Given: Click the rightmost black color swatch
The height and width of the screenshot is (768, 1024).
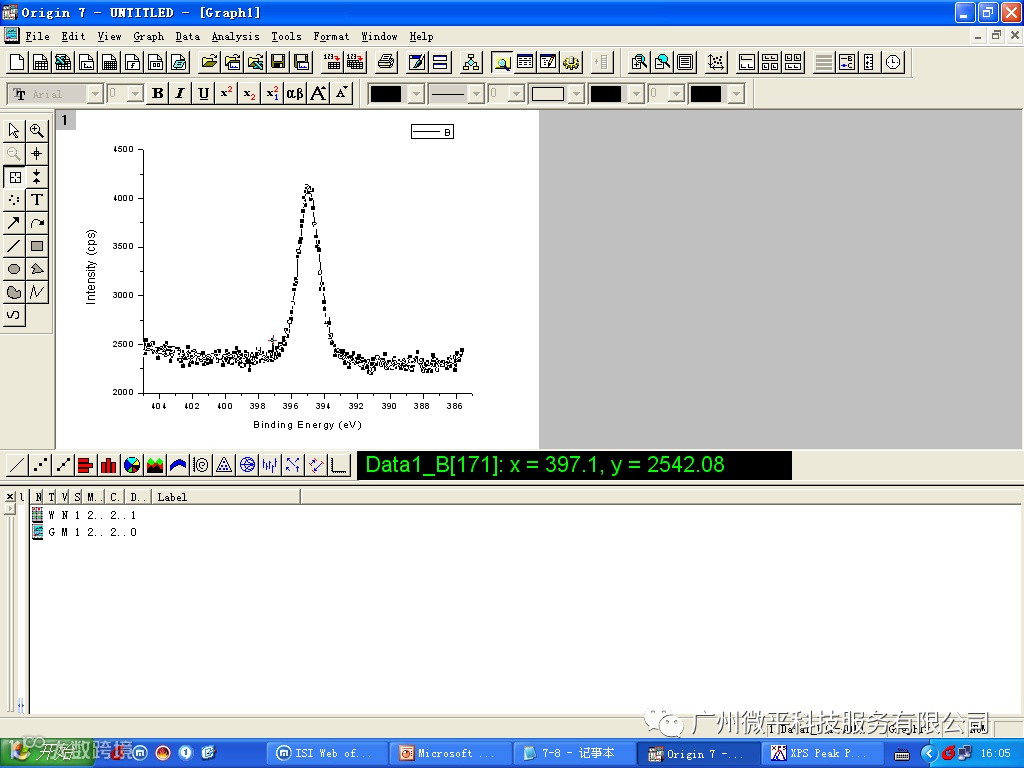Looking at the screenshot, I should [706, 94].
